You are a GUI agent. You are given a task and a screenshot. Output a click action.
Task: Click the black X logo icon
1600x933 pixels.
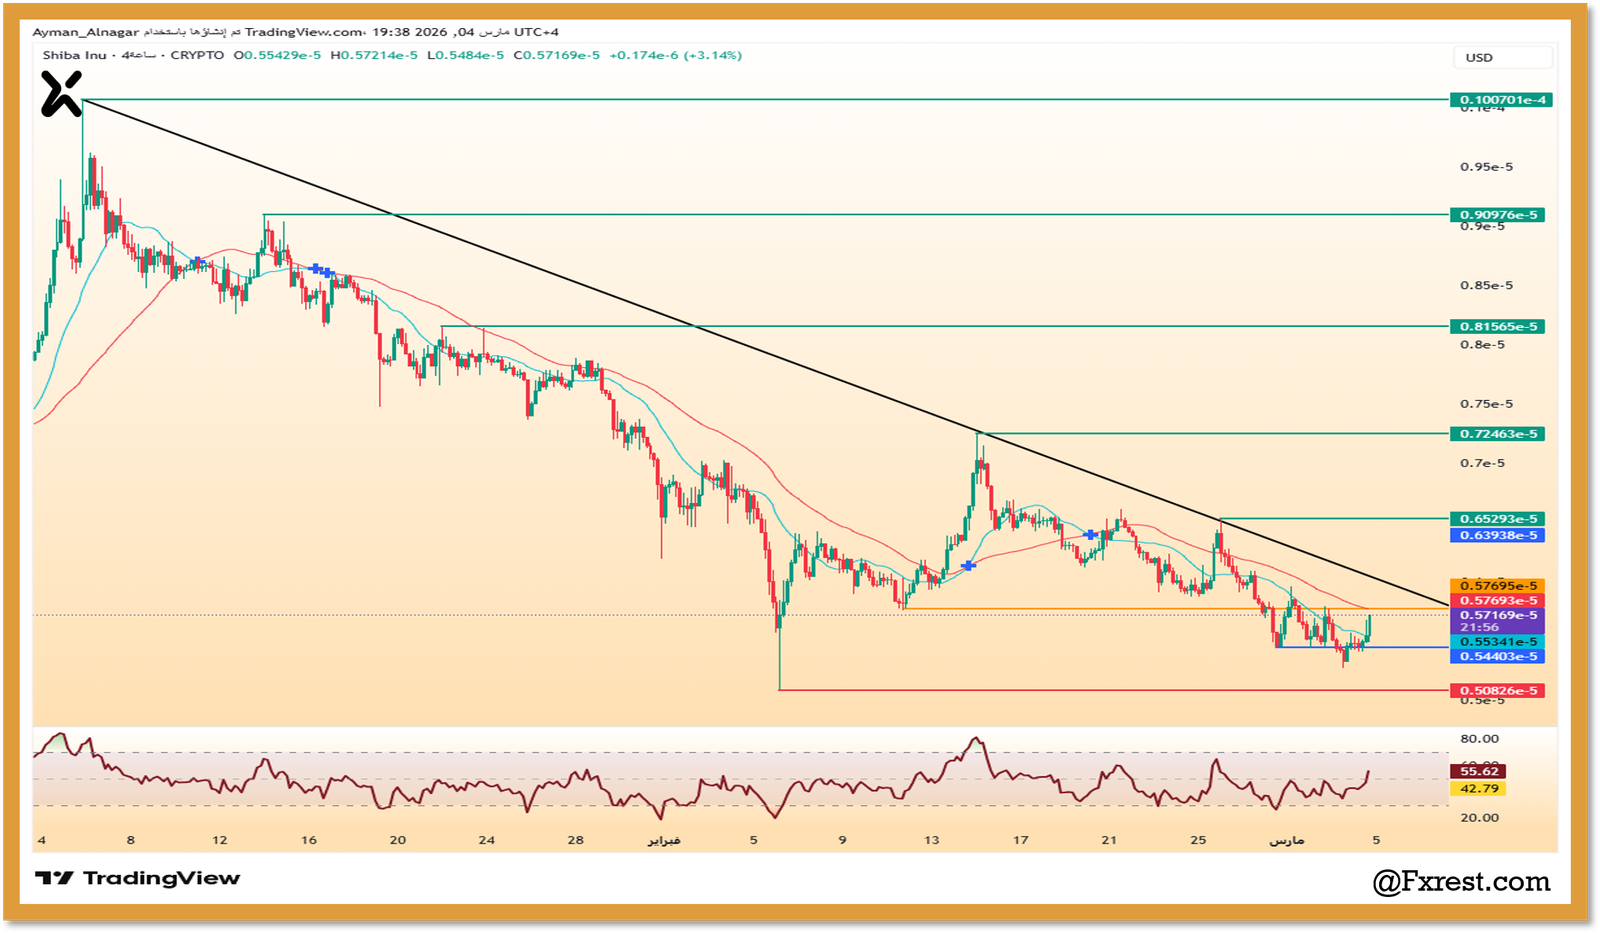tap(61, 94)
